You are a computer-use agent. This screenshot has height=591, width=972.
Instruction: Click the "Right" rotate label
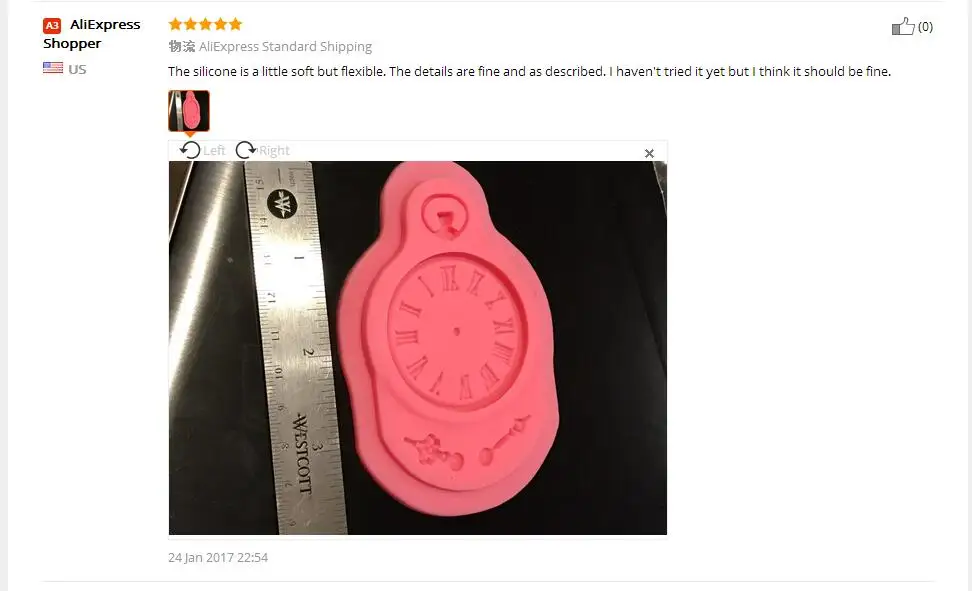point(274,151)
